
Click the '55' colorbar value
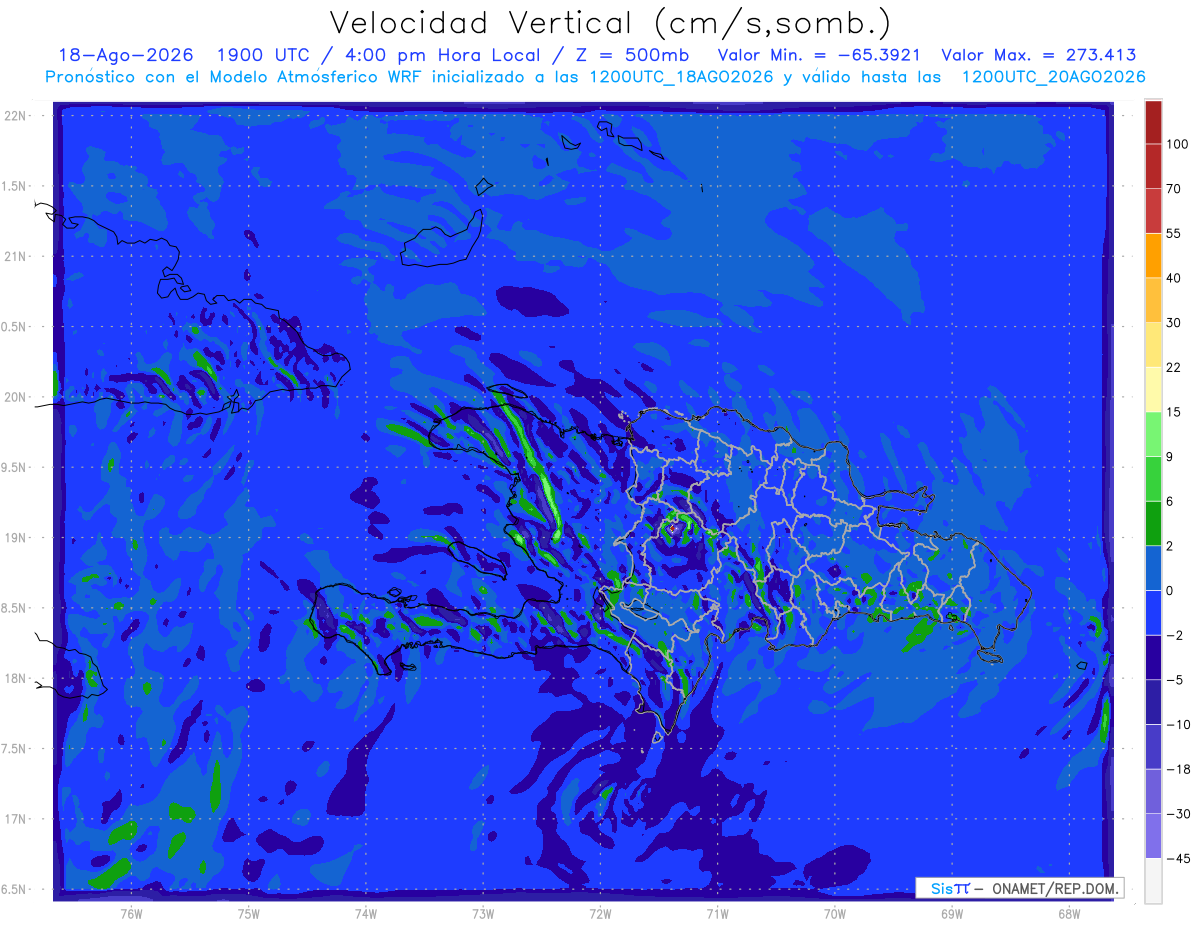1174,233
